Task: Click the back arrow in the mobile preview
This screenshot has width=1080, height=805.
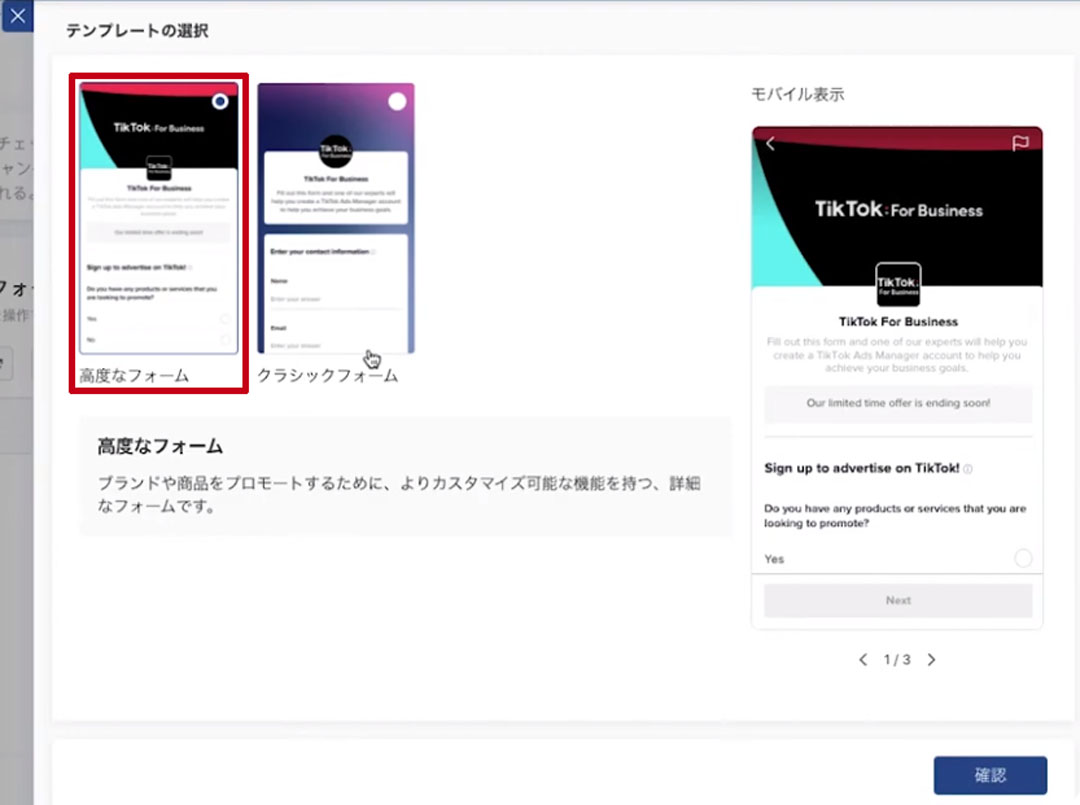Action: pyautogui.click(x=770, y=144)
